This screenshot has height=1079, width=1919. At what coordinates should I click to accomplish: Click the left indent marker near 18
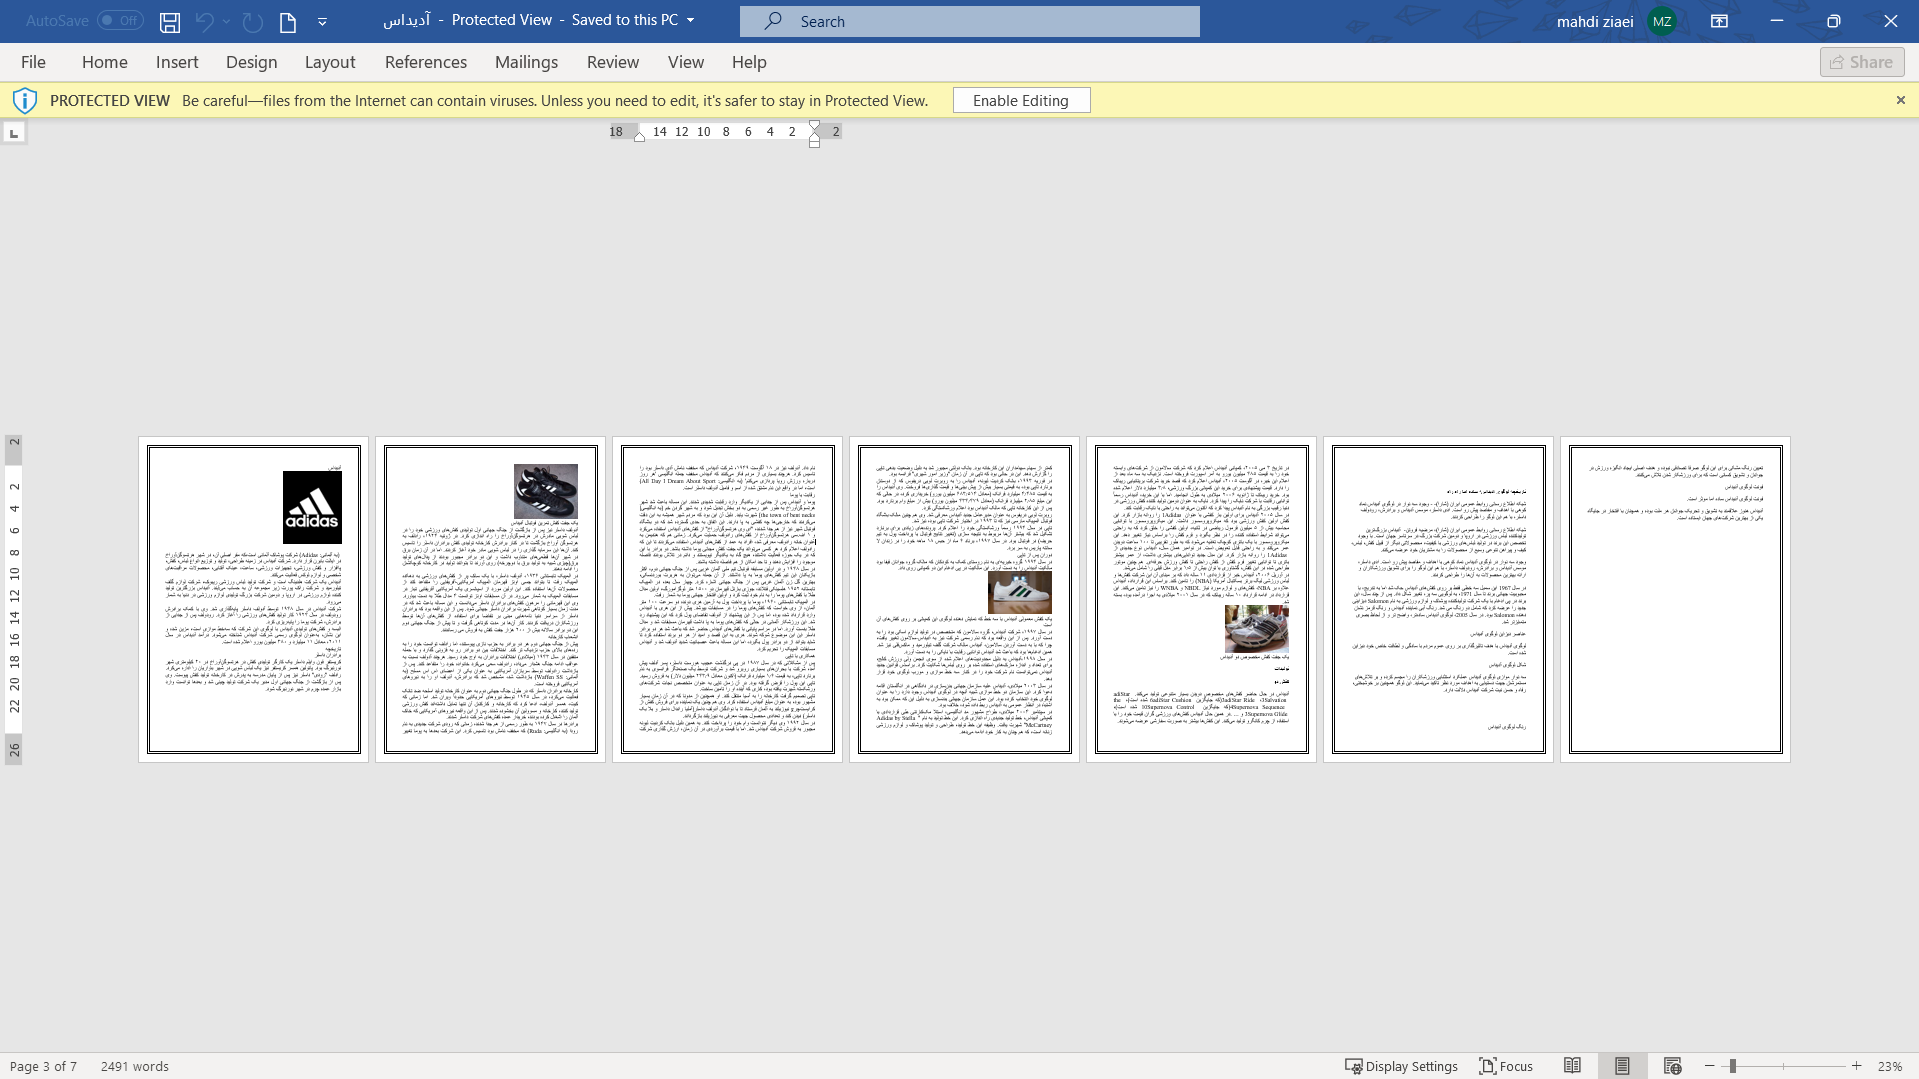point(640,138)
